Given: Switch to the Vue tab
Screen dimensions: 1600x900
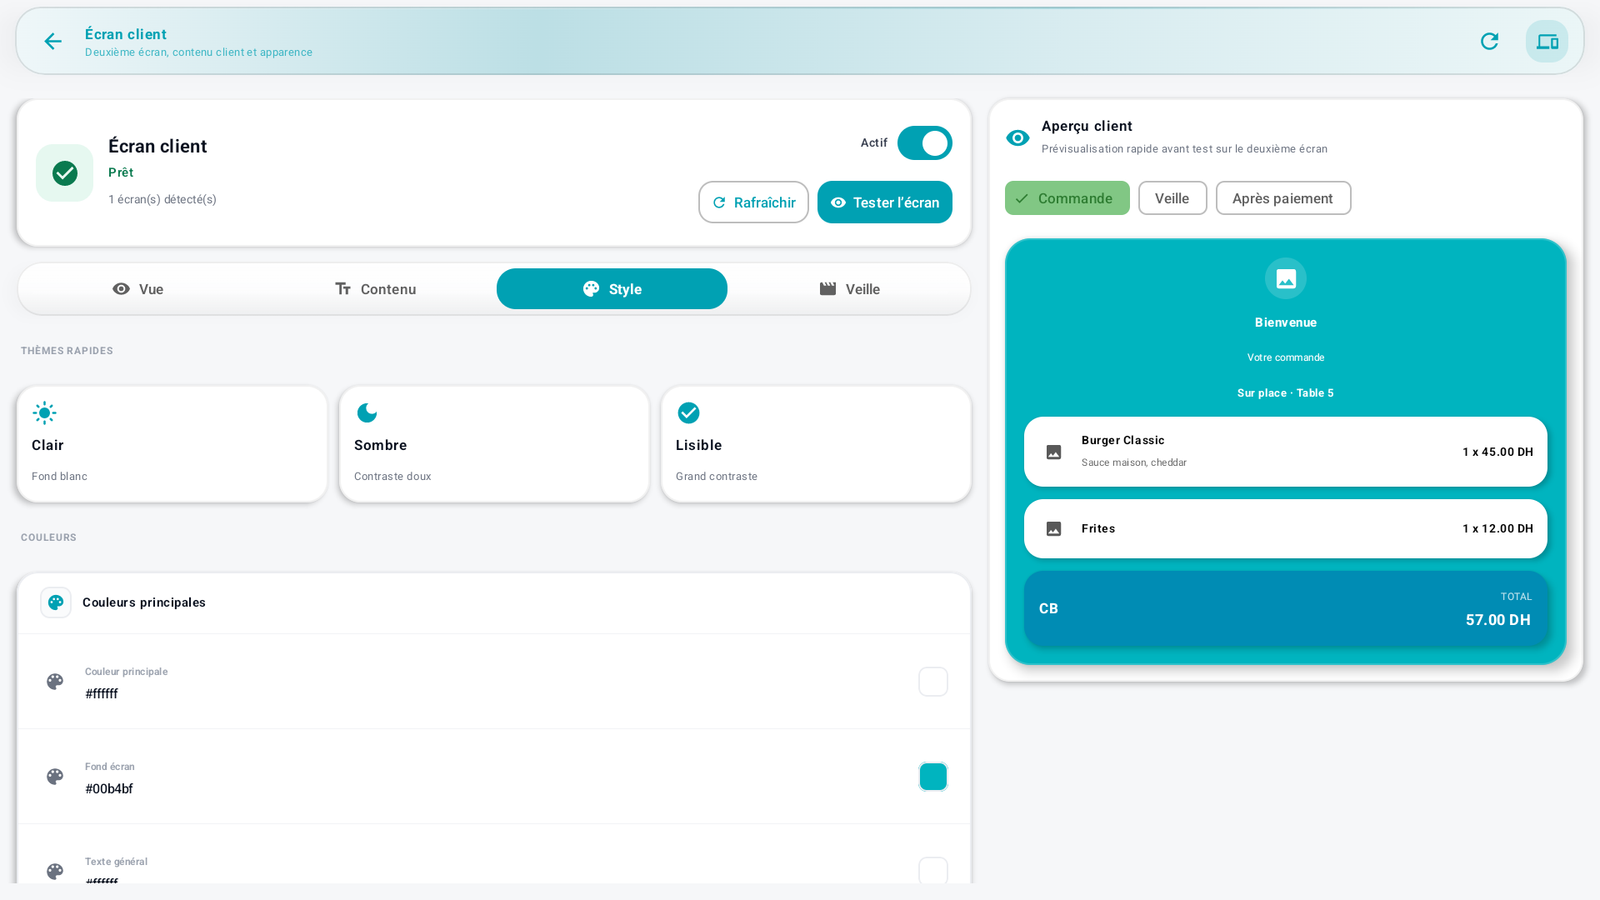Looking at the screenshot, I should pos(138,289).
